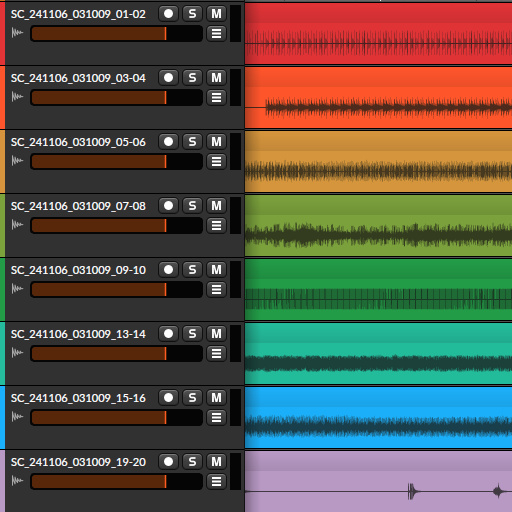Solo track SC_241106_031009_09-10
The width and height of the screenshot is (512, 512).
(192, 270)
